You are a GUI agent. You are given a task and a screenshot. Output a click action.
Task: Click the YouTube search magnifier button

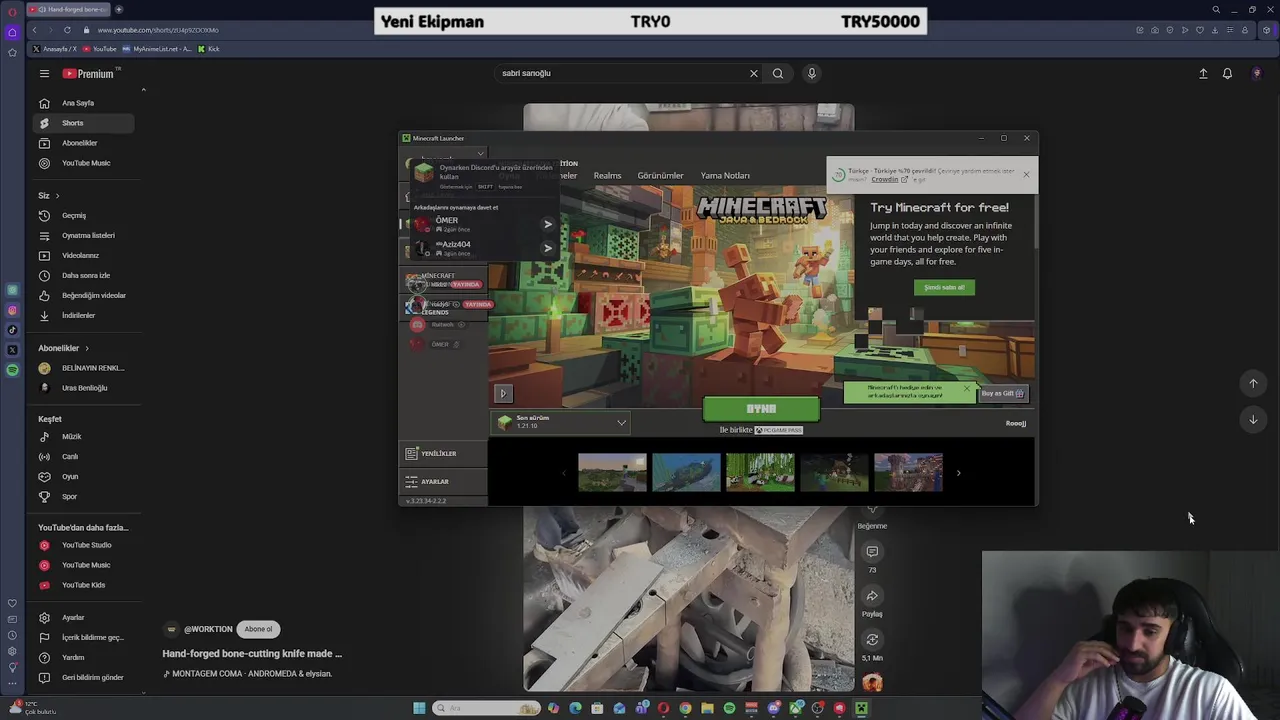click(x=778, y=73)
